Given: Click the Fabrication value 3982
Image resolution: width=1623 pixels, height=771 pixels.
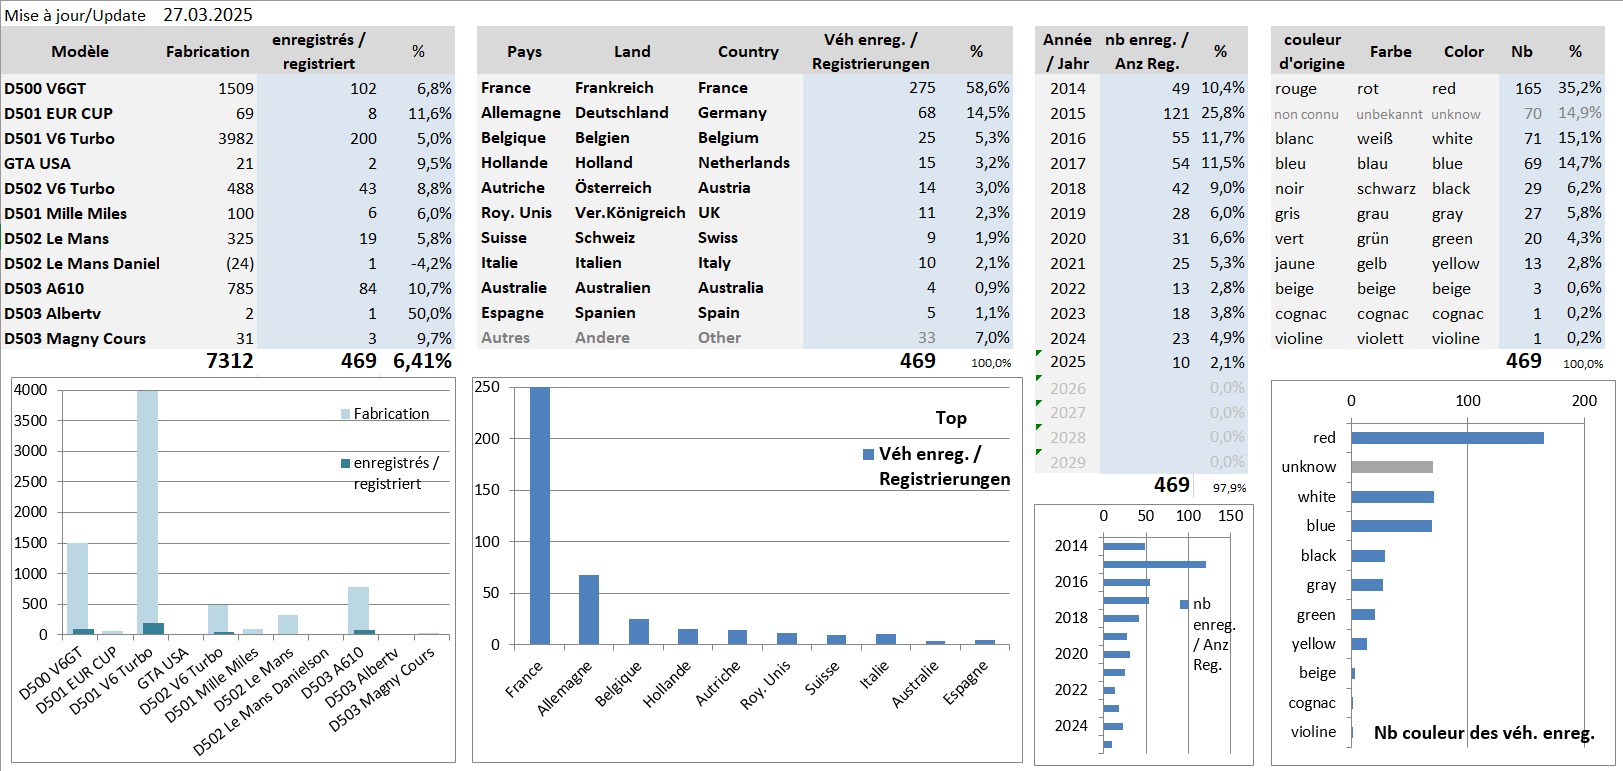Looking at the screenshot, I should coord(236,138).
